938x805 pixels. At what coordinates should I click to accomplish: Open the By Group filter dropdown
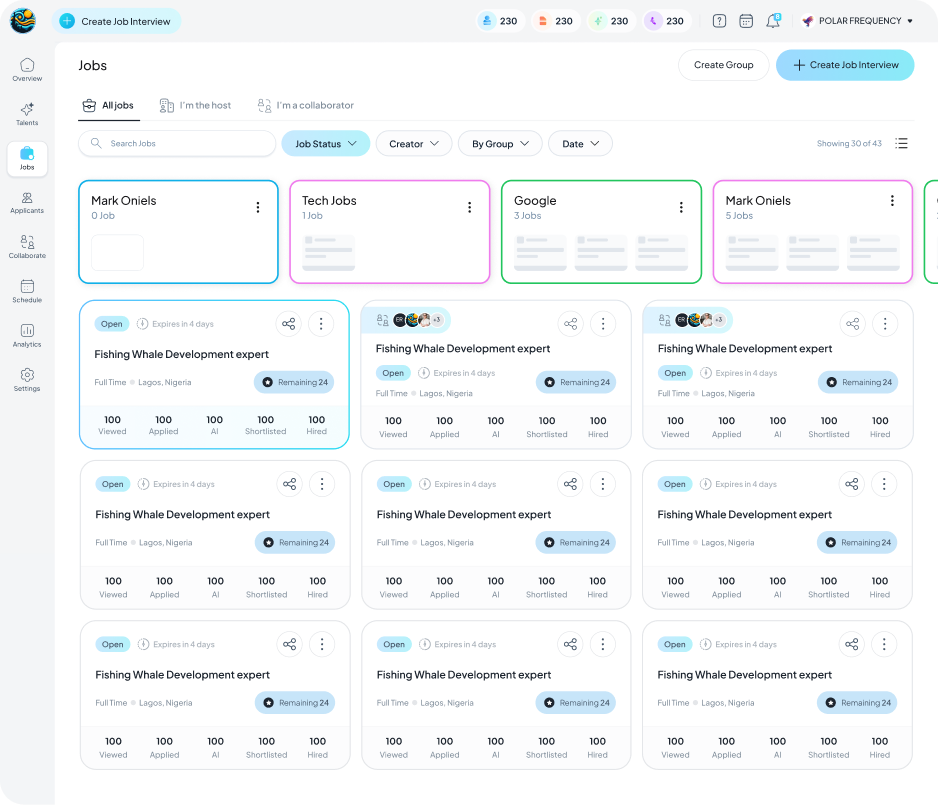[500, 144]
